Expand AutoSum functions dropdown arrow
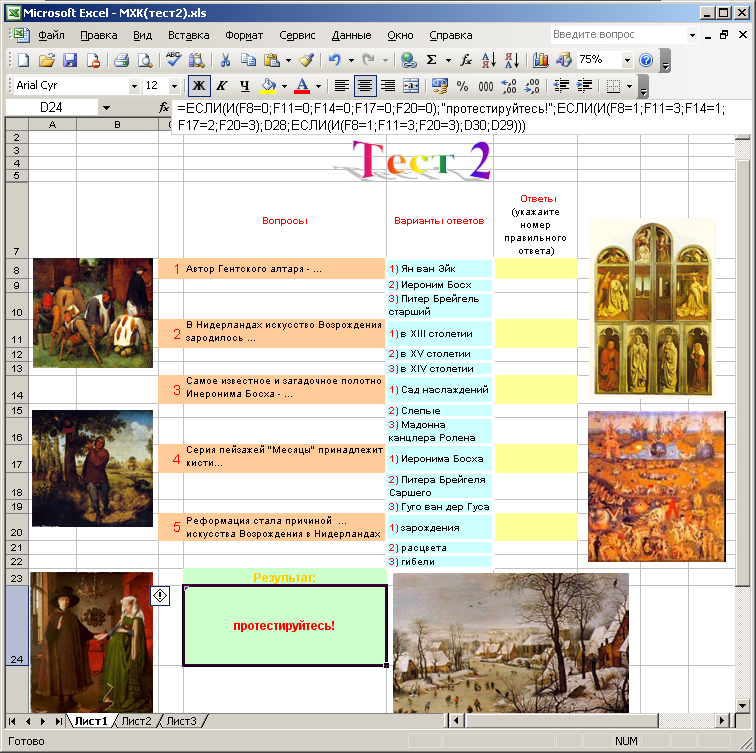 tap(448, 61)
